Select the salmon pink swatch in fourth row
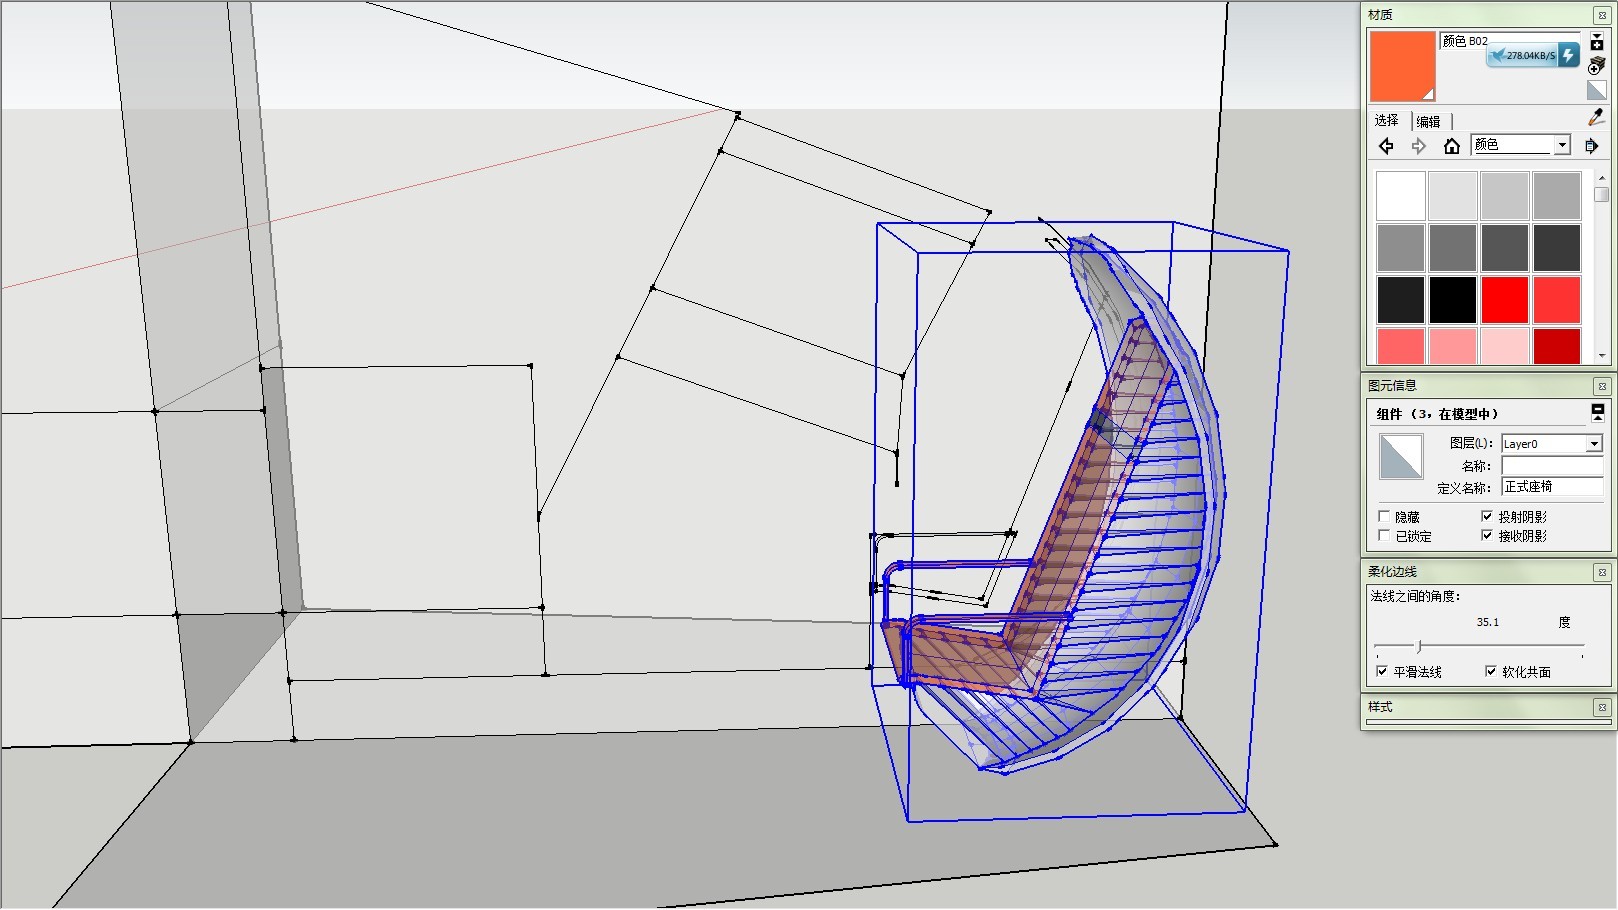Viewport: 1618px width, 910px height. pos(1453,346)
